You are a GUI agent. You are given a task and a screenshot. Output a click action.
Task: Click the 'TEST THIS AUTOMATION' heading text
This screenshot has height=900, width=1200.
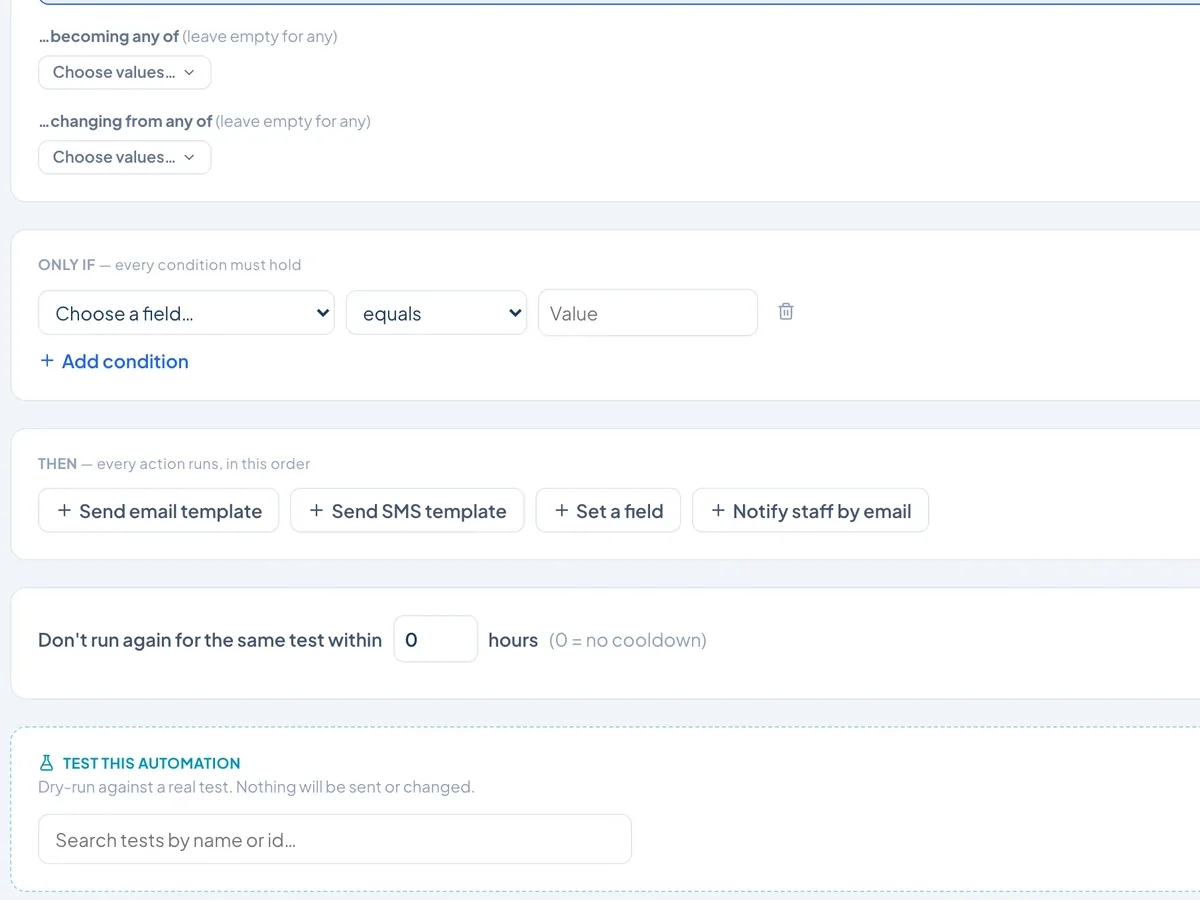(x=152, y=763)
